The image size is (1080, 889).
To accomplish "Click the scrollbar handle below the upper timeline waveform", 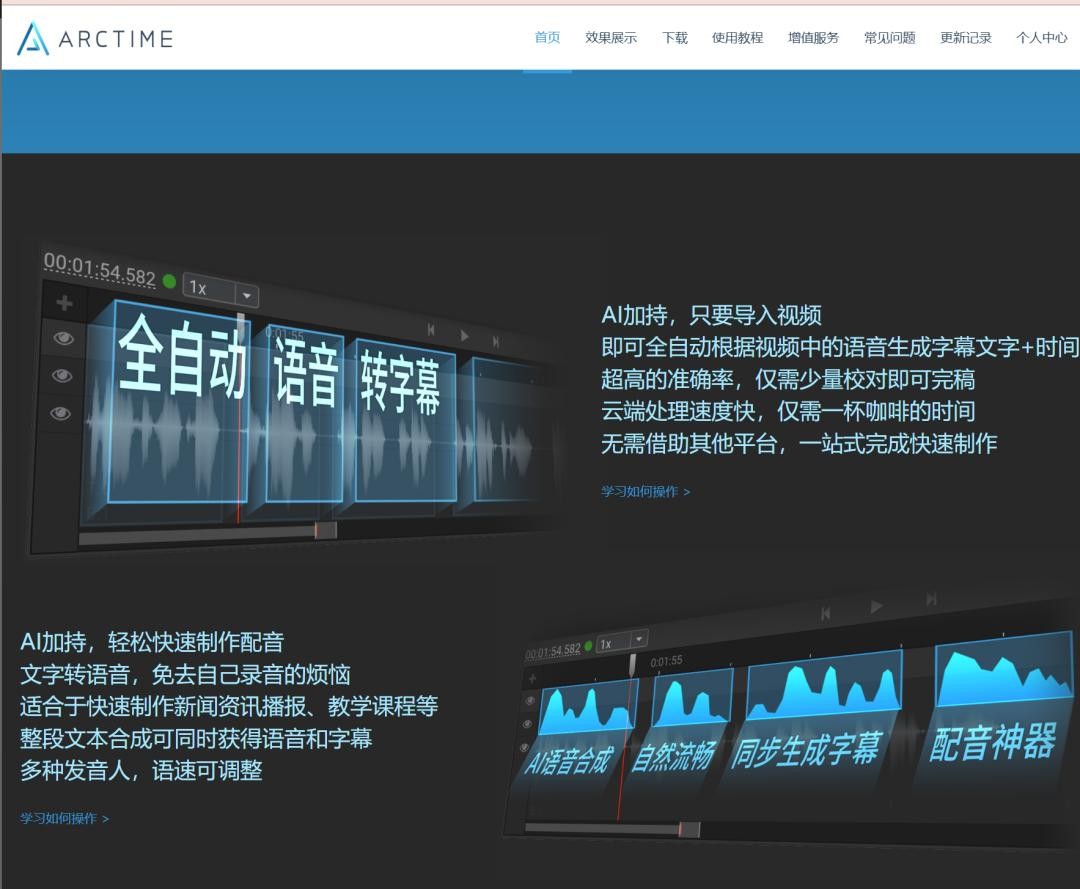I will (x=325, y=530).
